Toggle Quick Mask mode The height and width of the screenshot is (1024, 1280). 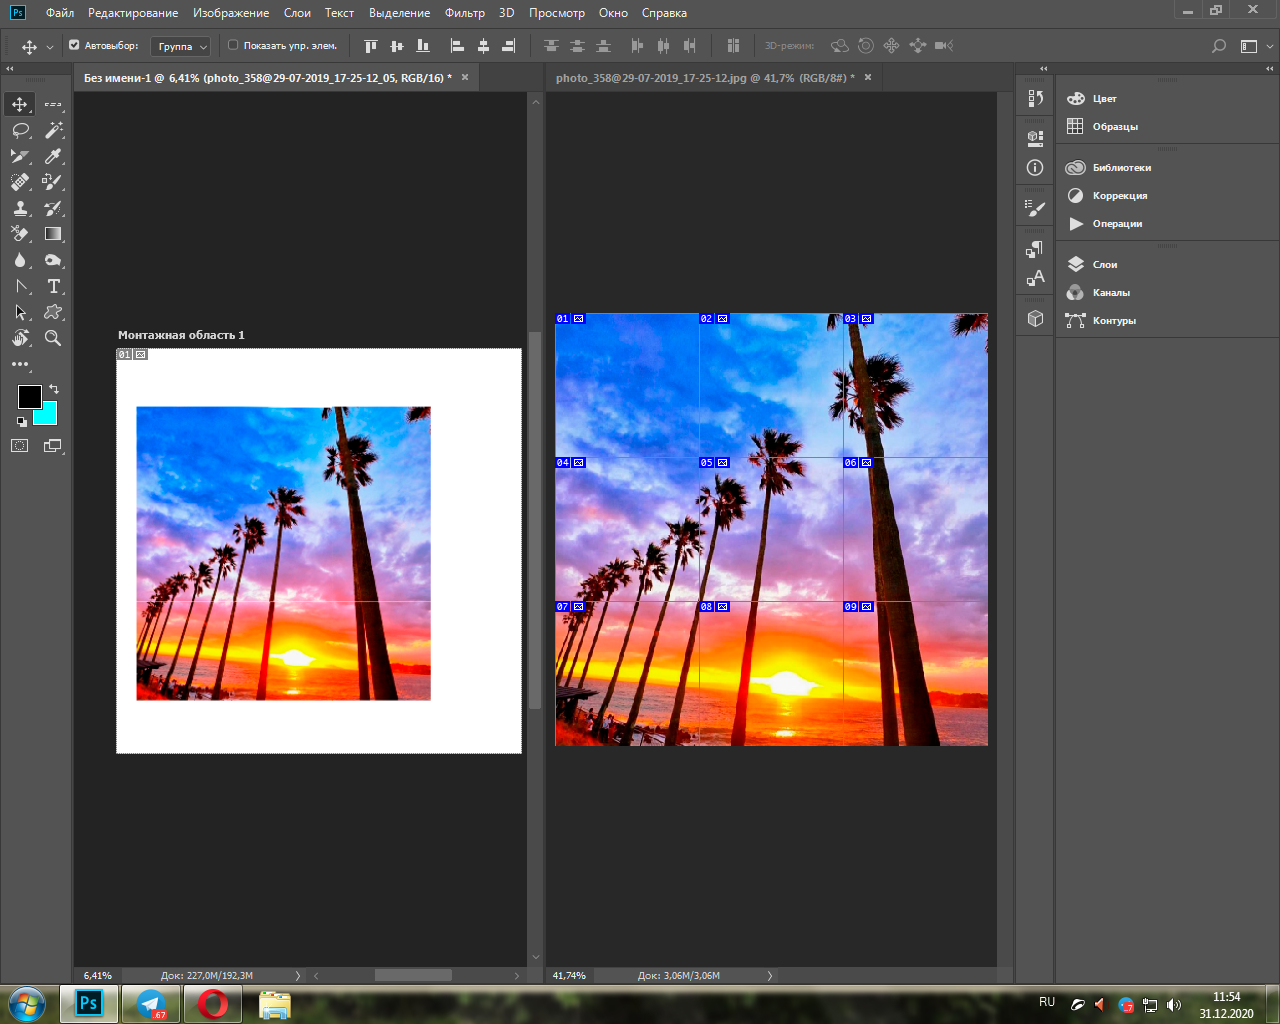(x=20, y=446)
